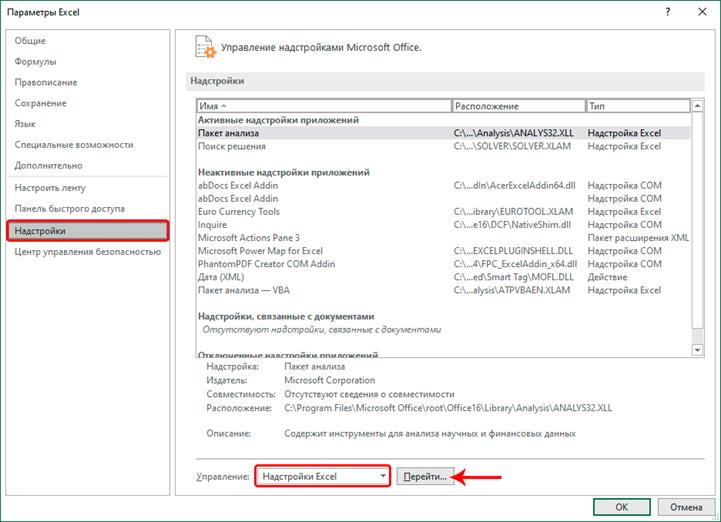721x522 pixels.
Task: Click the C:\...\SOLVER\SOLVER.XLAM location cell
Action: (x=512, y=146)
